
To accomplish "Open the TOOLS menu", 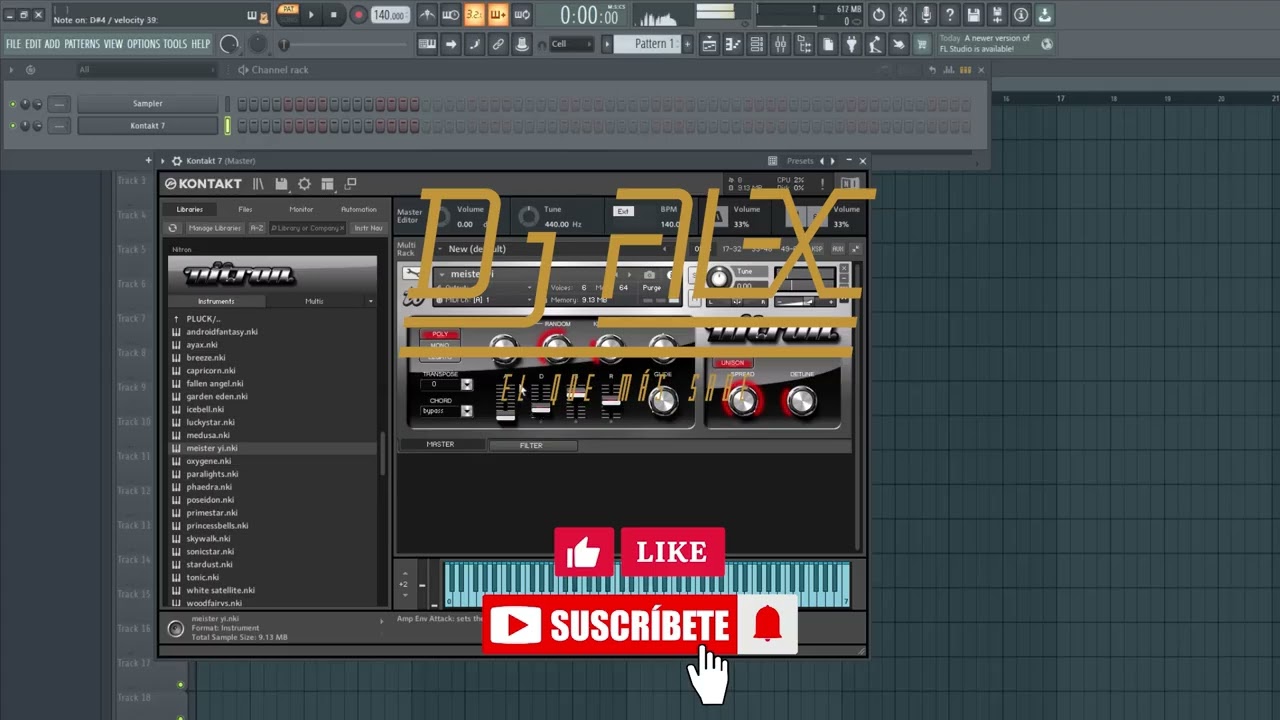I will [x=175, y=44].
